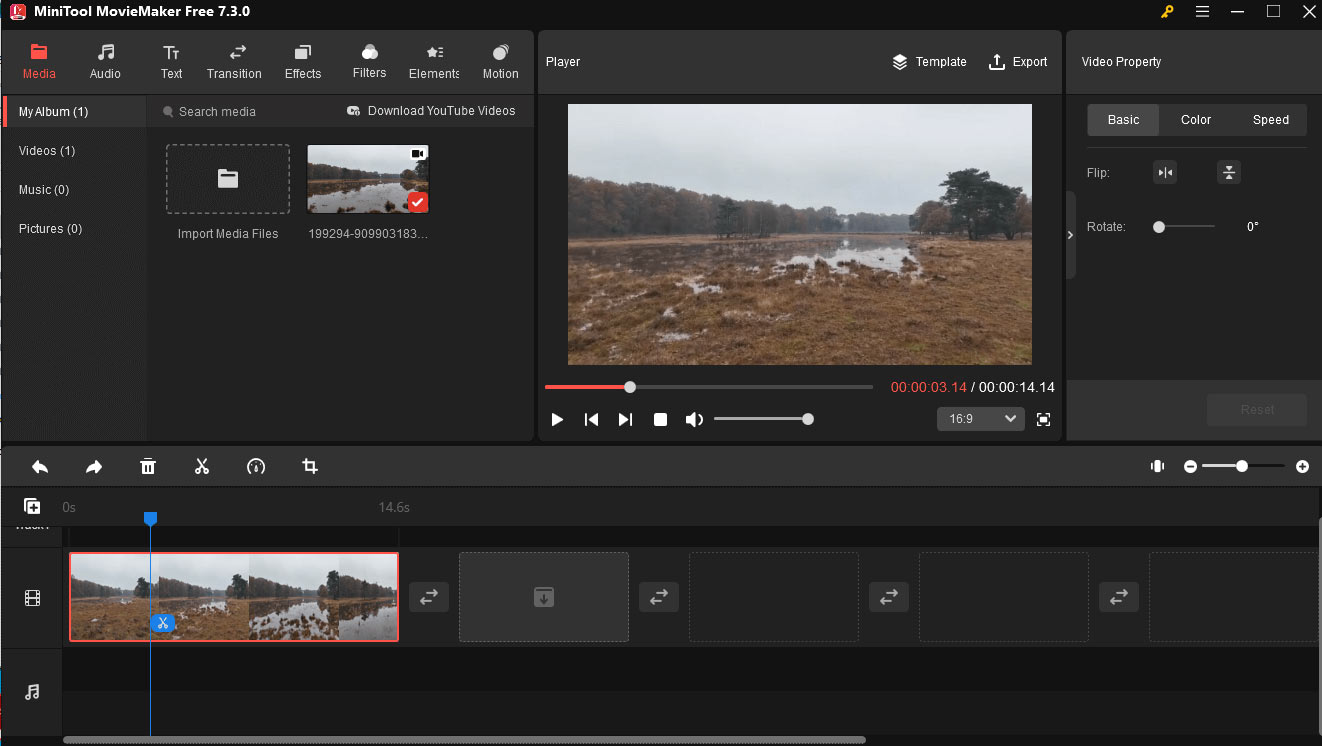Click the key upgrade icon
This screenshot has width=1322, height=746.
[1167, 12]
